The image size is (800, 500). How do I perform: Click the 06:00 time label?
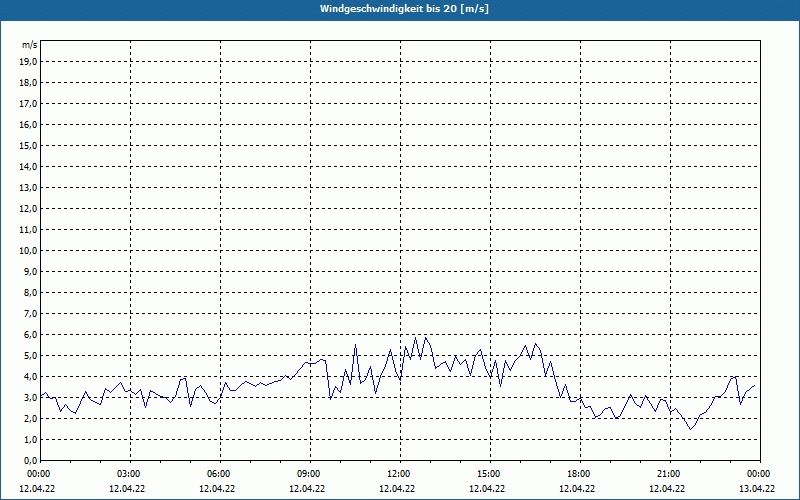tap(220, 474)
